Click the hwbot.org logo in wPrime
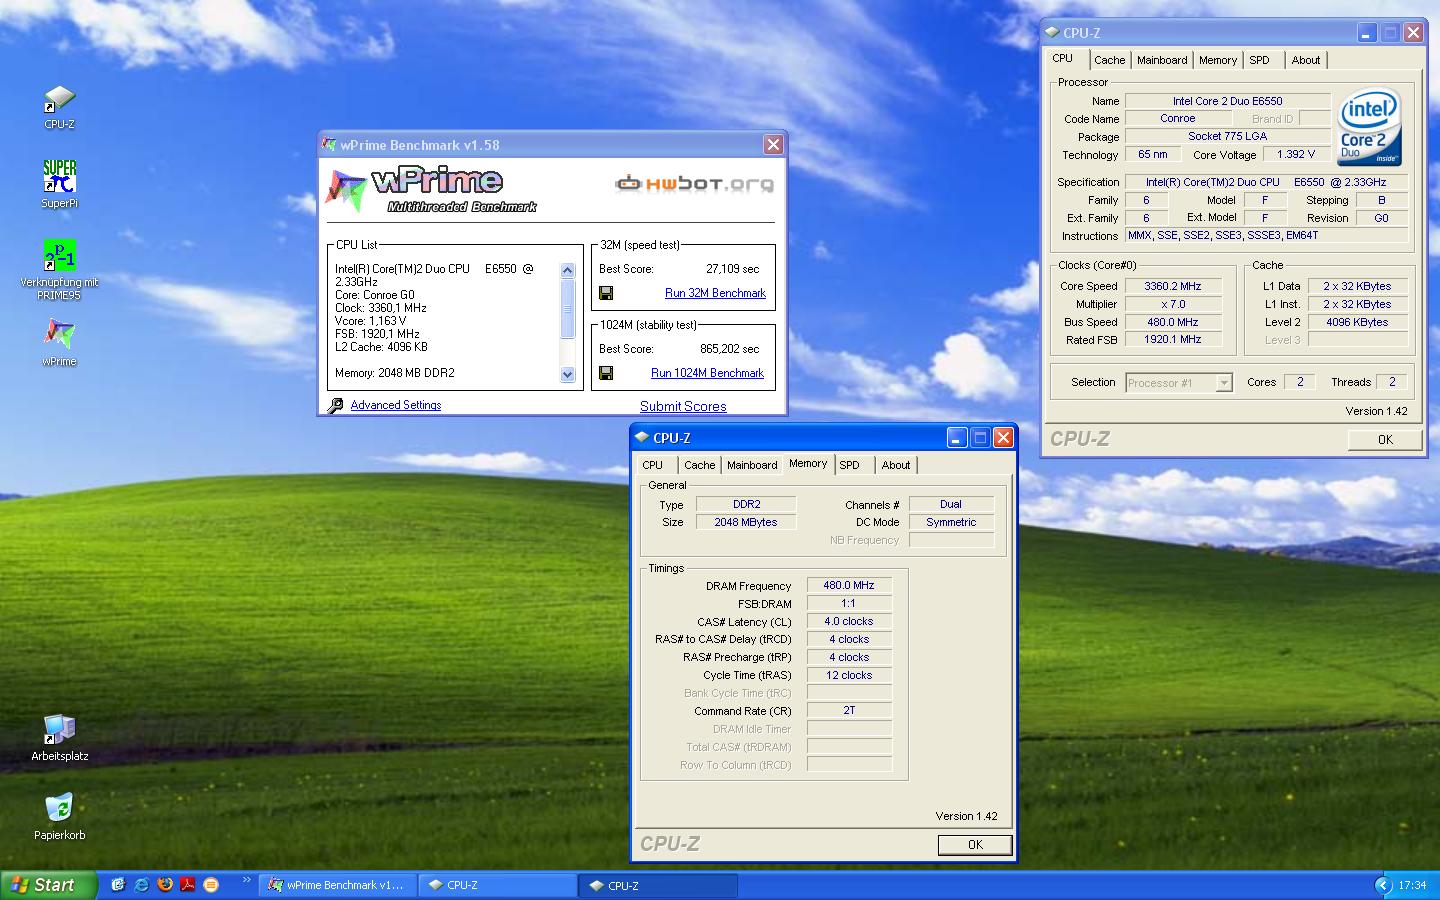This screenshot has height=900, width=1440. coord(693,183)
